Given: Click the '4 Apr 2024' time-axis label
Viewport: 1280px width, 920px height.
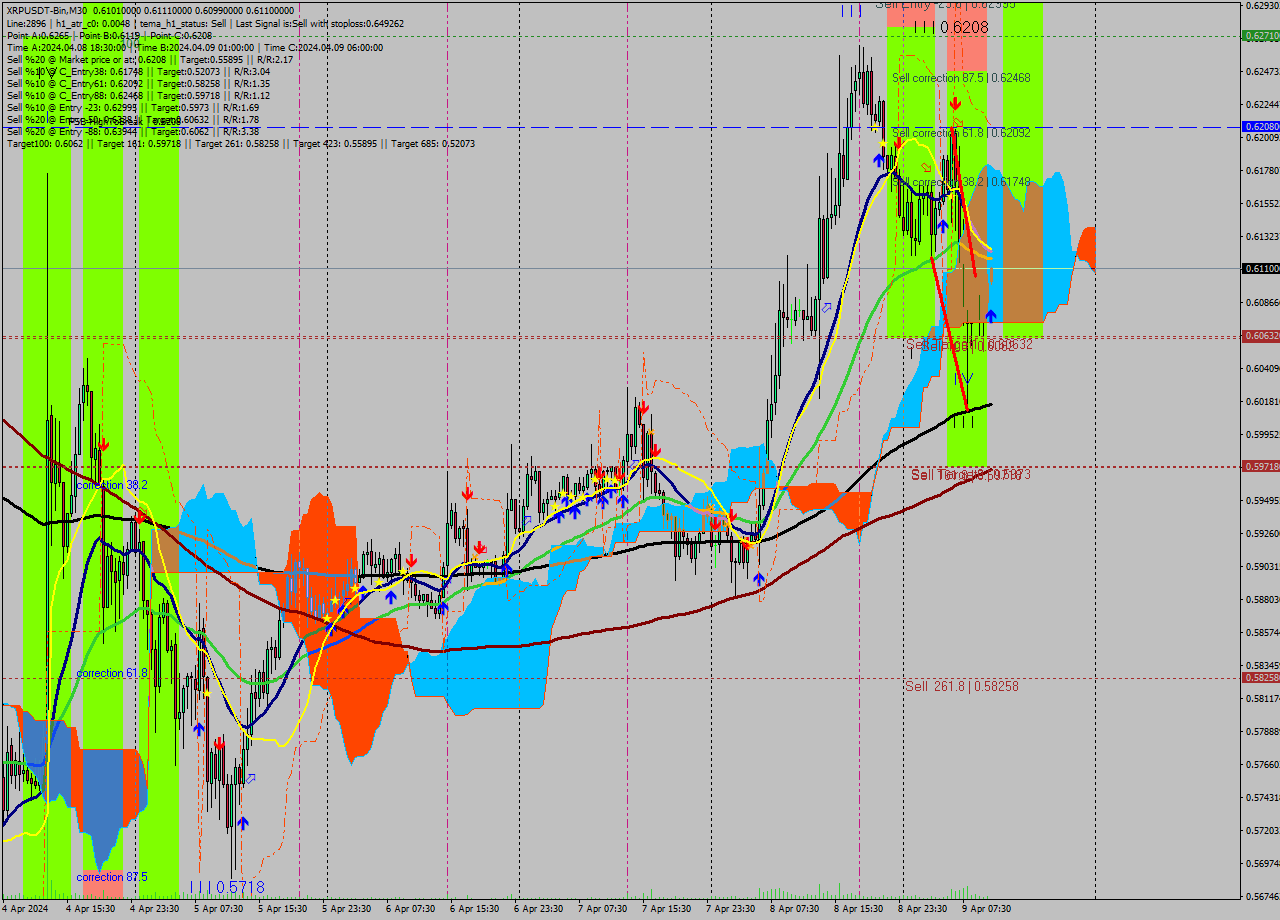Looking at the screenshot, I should pos(25,909).
